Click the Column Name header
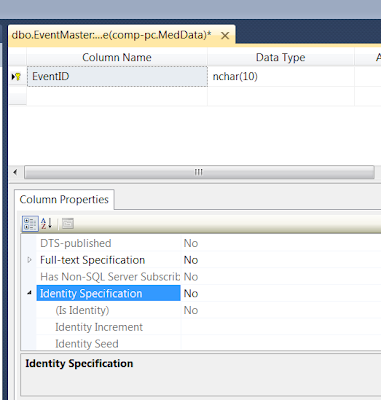The width and height of the screenshot is (381, 400). pyautogui.click(x=117, y=57)
